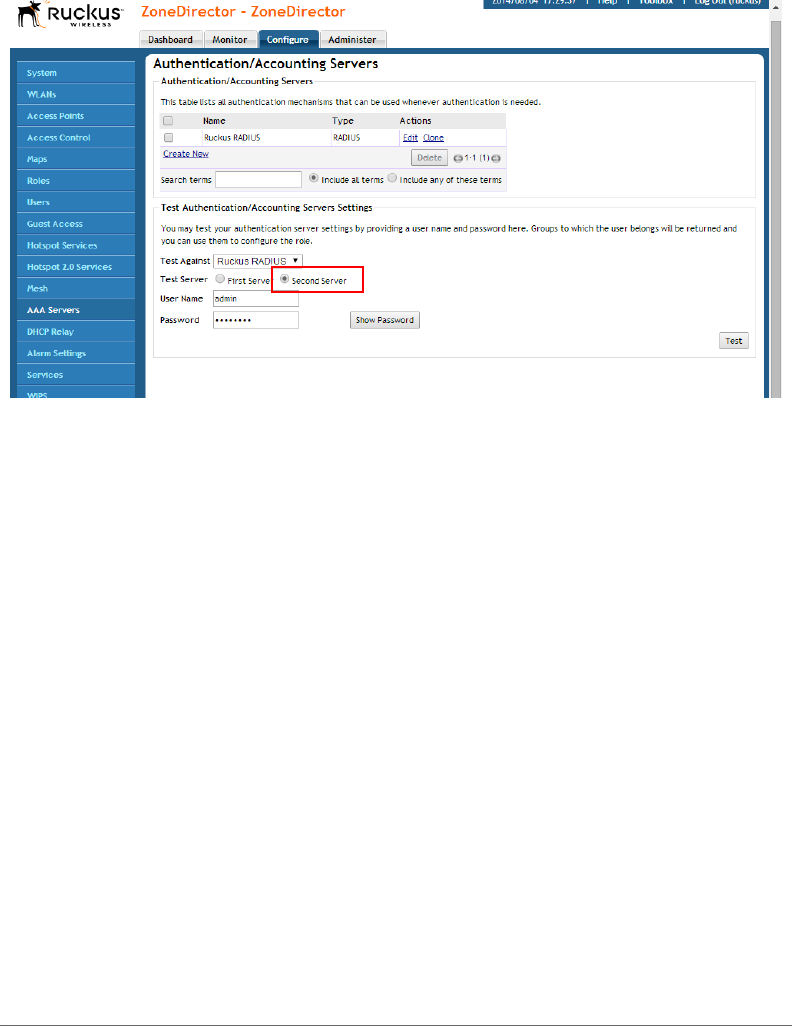The image size is (792, 1026).
Task: Open DHCP Relay sidebar item
Action: 76,332
